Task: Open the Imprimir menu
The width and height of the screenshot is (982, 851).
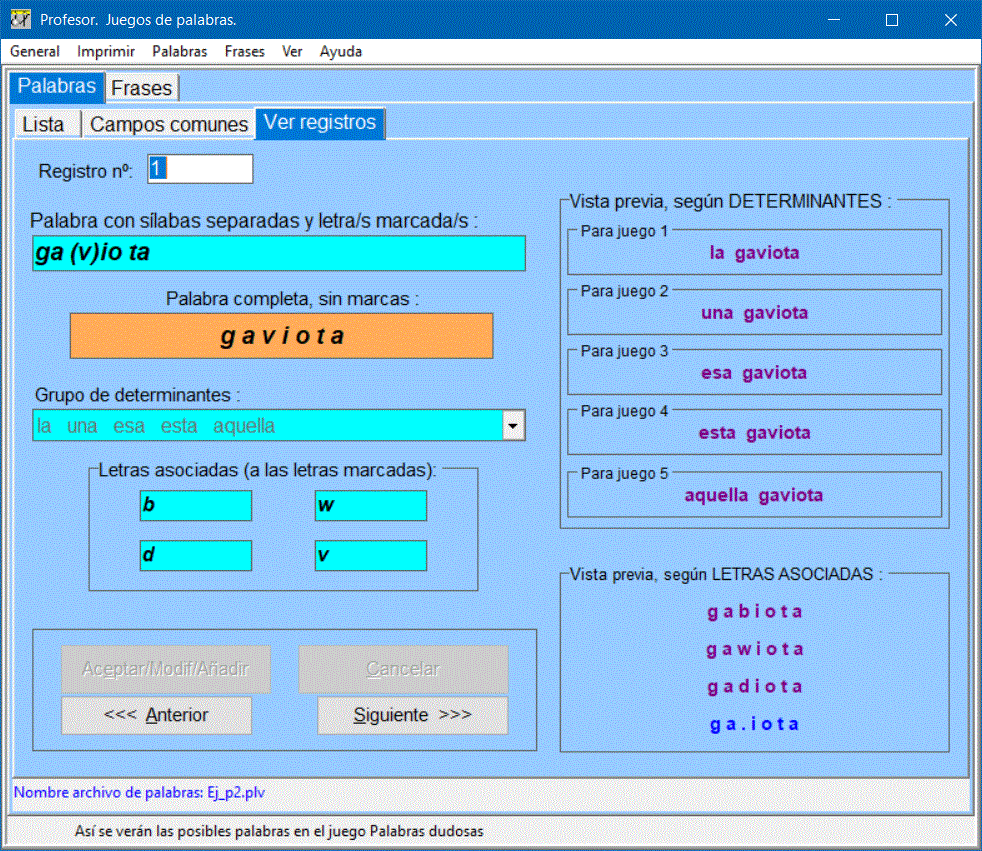Action: 106,51
